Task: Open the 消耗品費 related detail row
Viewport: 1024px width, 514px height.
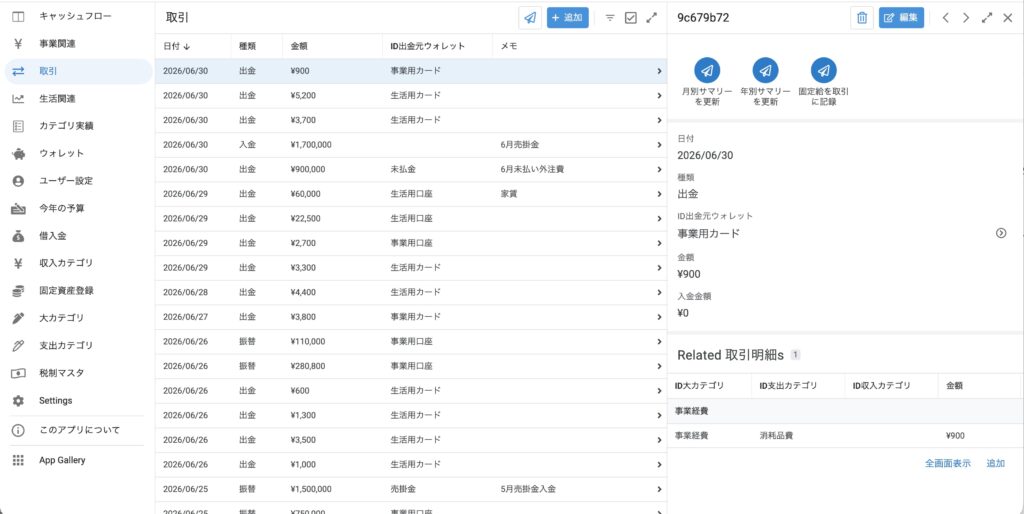Action: 845,436
